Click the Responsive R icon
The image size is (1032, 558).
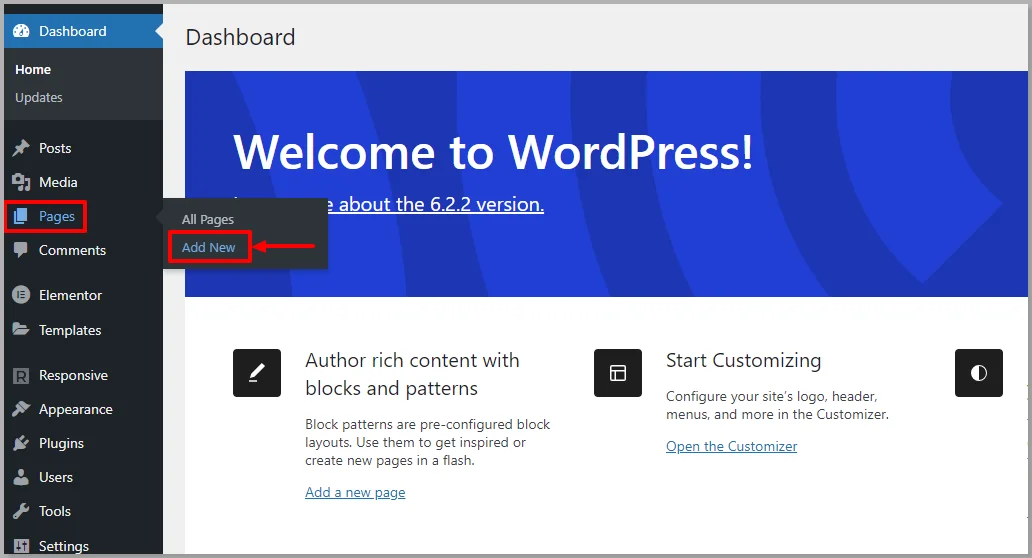[21, 376]
